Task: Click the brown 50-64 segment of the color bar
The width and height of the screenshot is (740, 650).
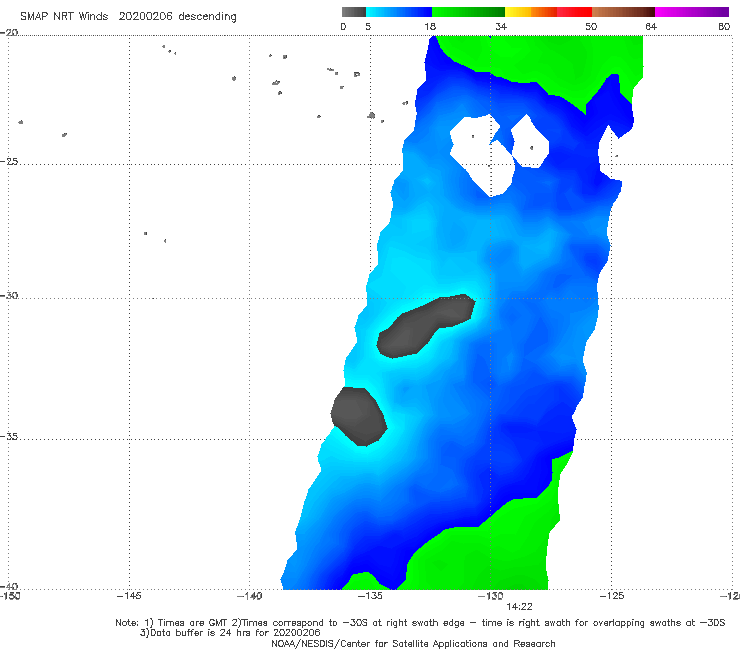Action: click(x=623, y=12)
